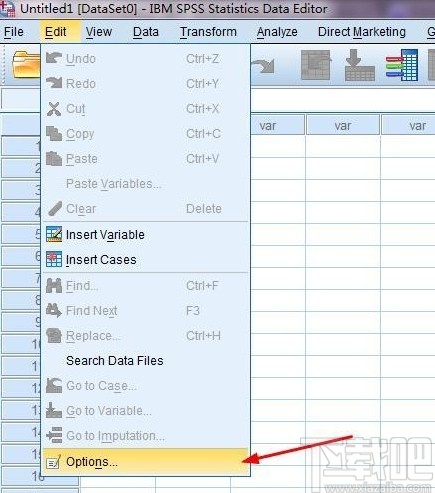Image resolution: width=435 pixels, height=493 pixels.
Task: Open the Transform menu
Action: 208,32
